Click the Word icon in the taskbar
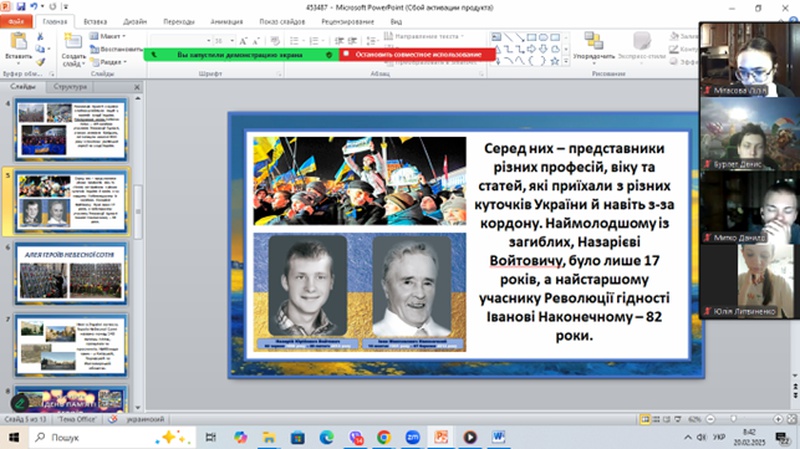The height and width of the screenshot is (449, 800). click(x=499, y=437)
